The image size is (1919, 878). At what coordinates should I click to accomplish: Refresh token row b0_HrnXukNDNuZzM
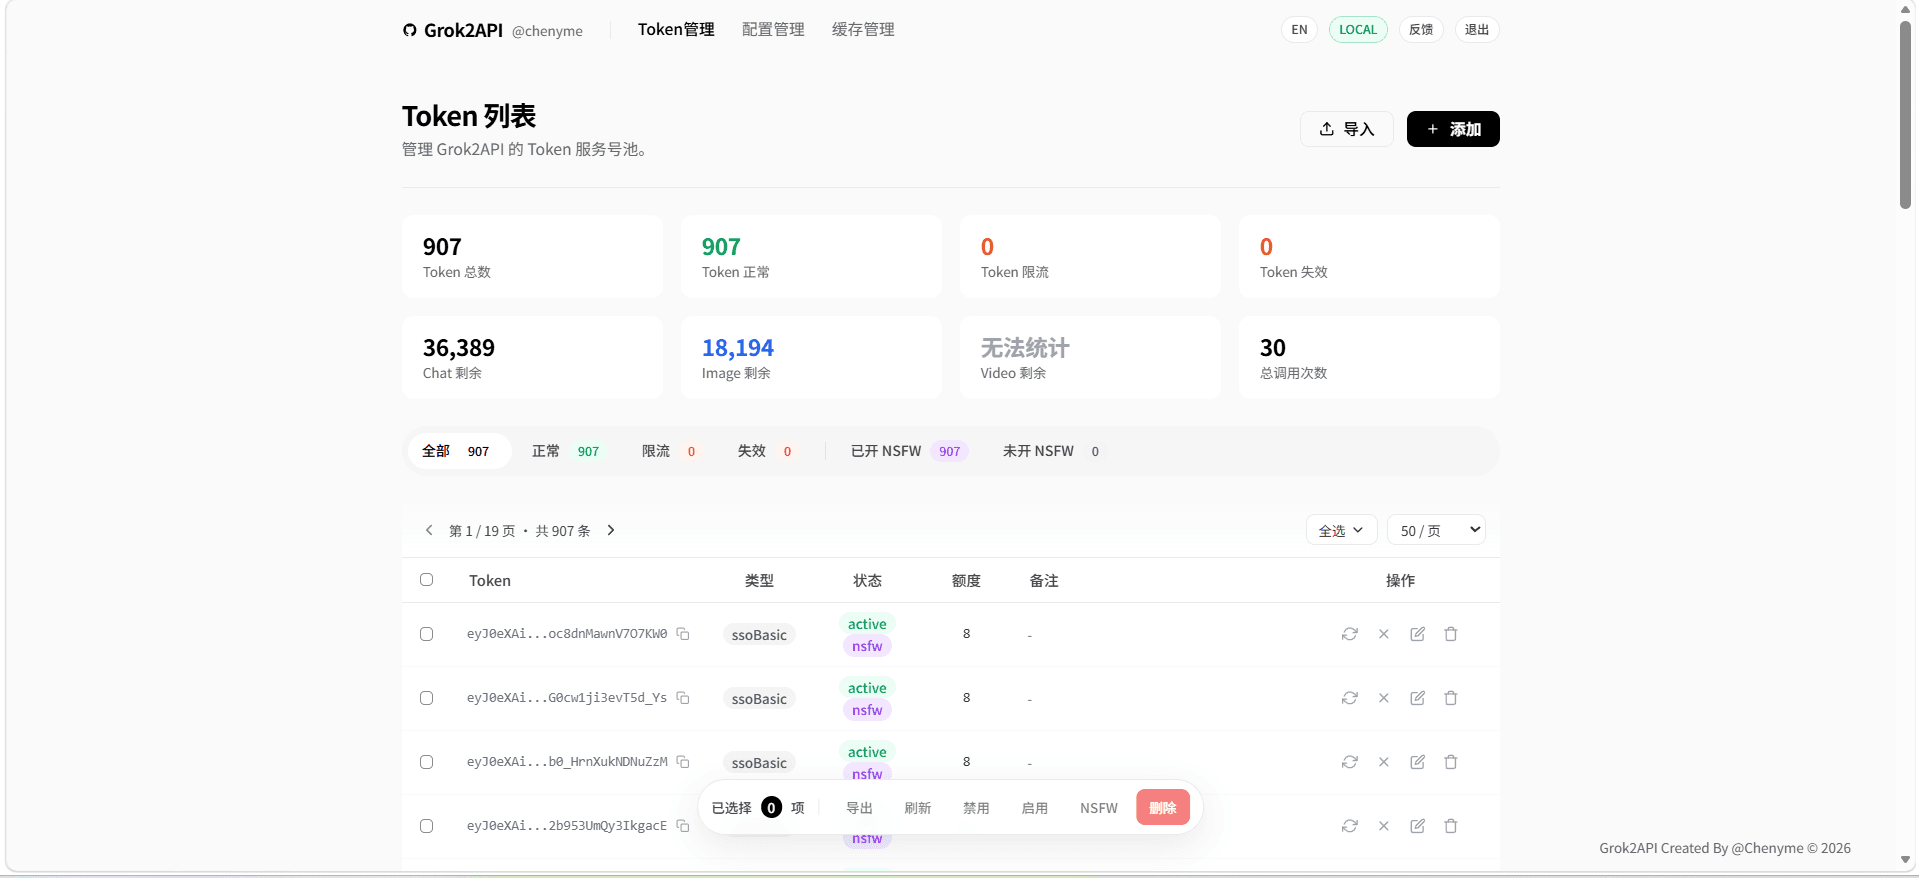point(1350,762)
